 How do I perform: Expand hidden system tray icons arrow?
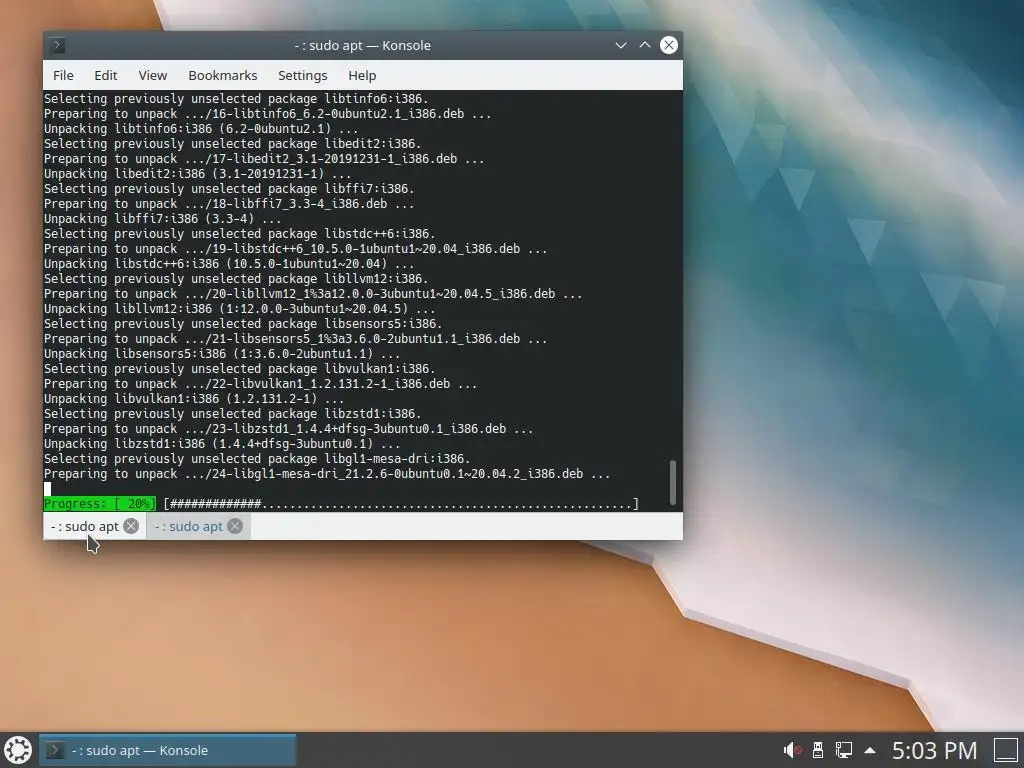click(x=870, y=750)
